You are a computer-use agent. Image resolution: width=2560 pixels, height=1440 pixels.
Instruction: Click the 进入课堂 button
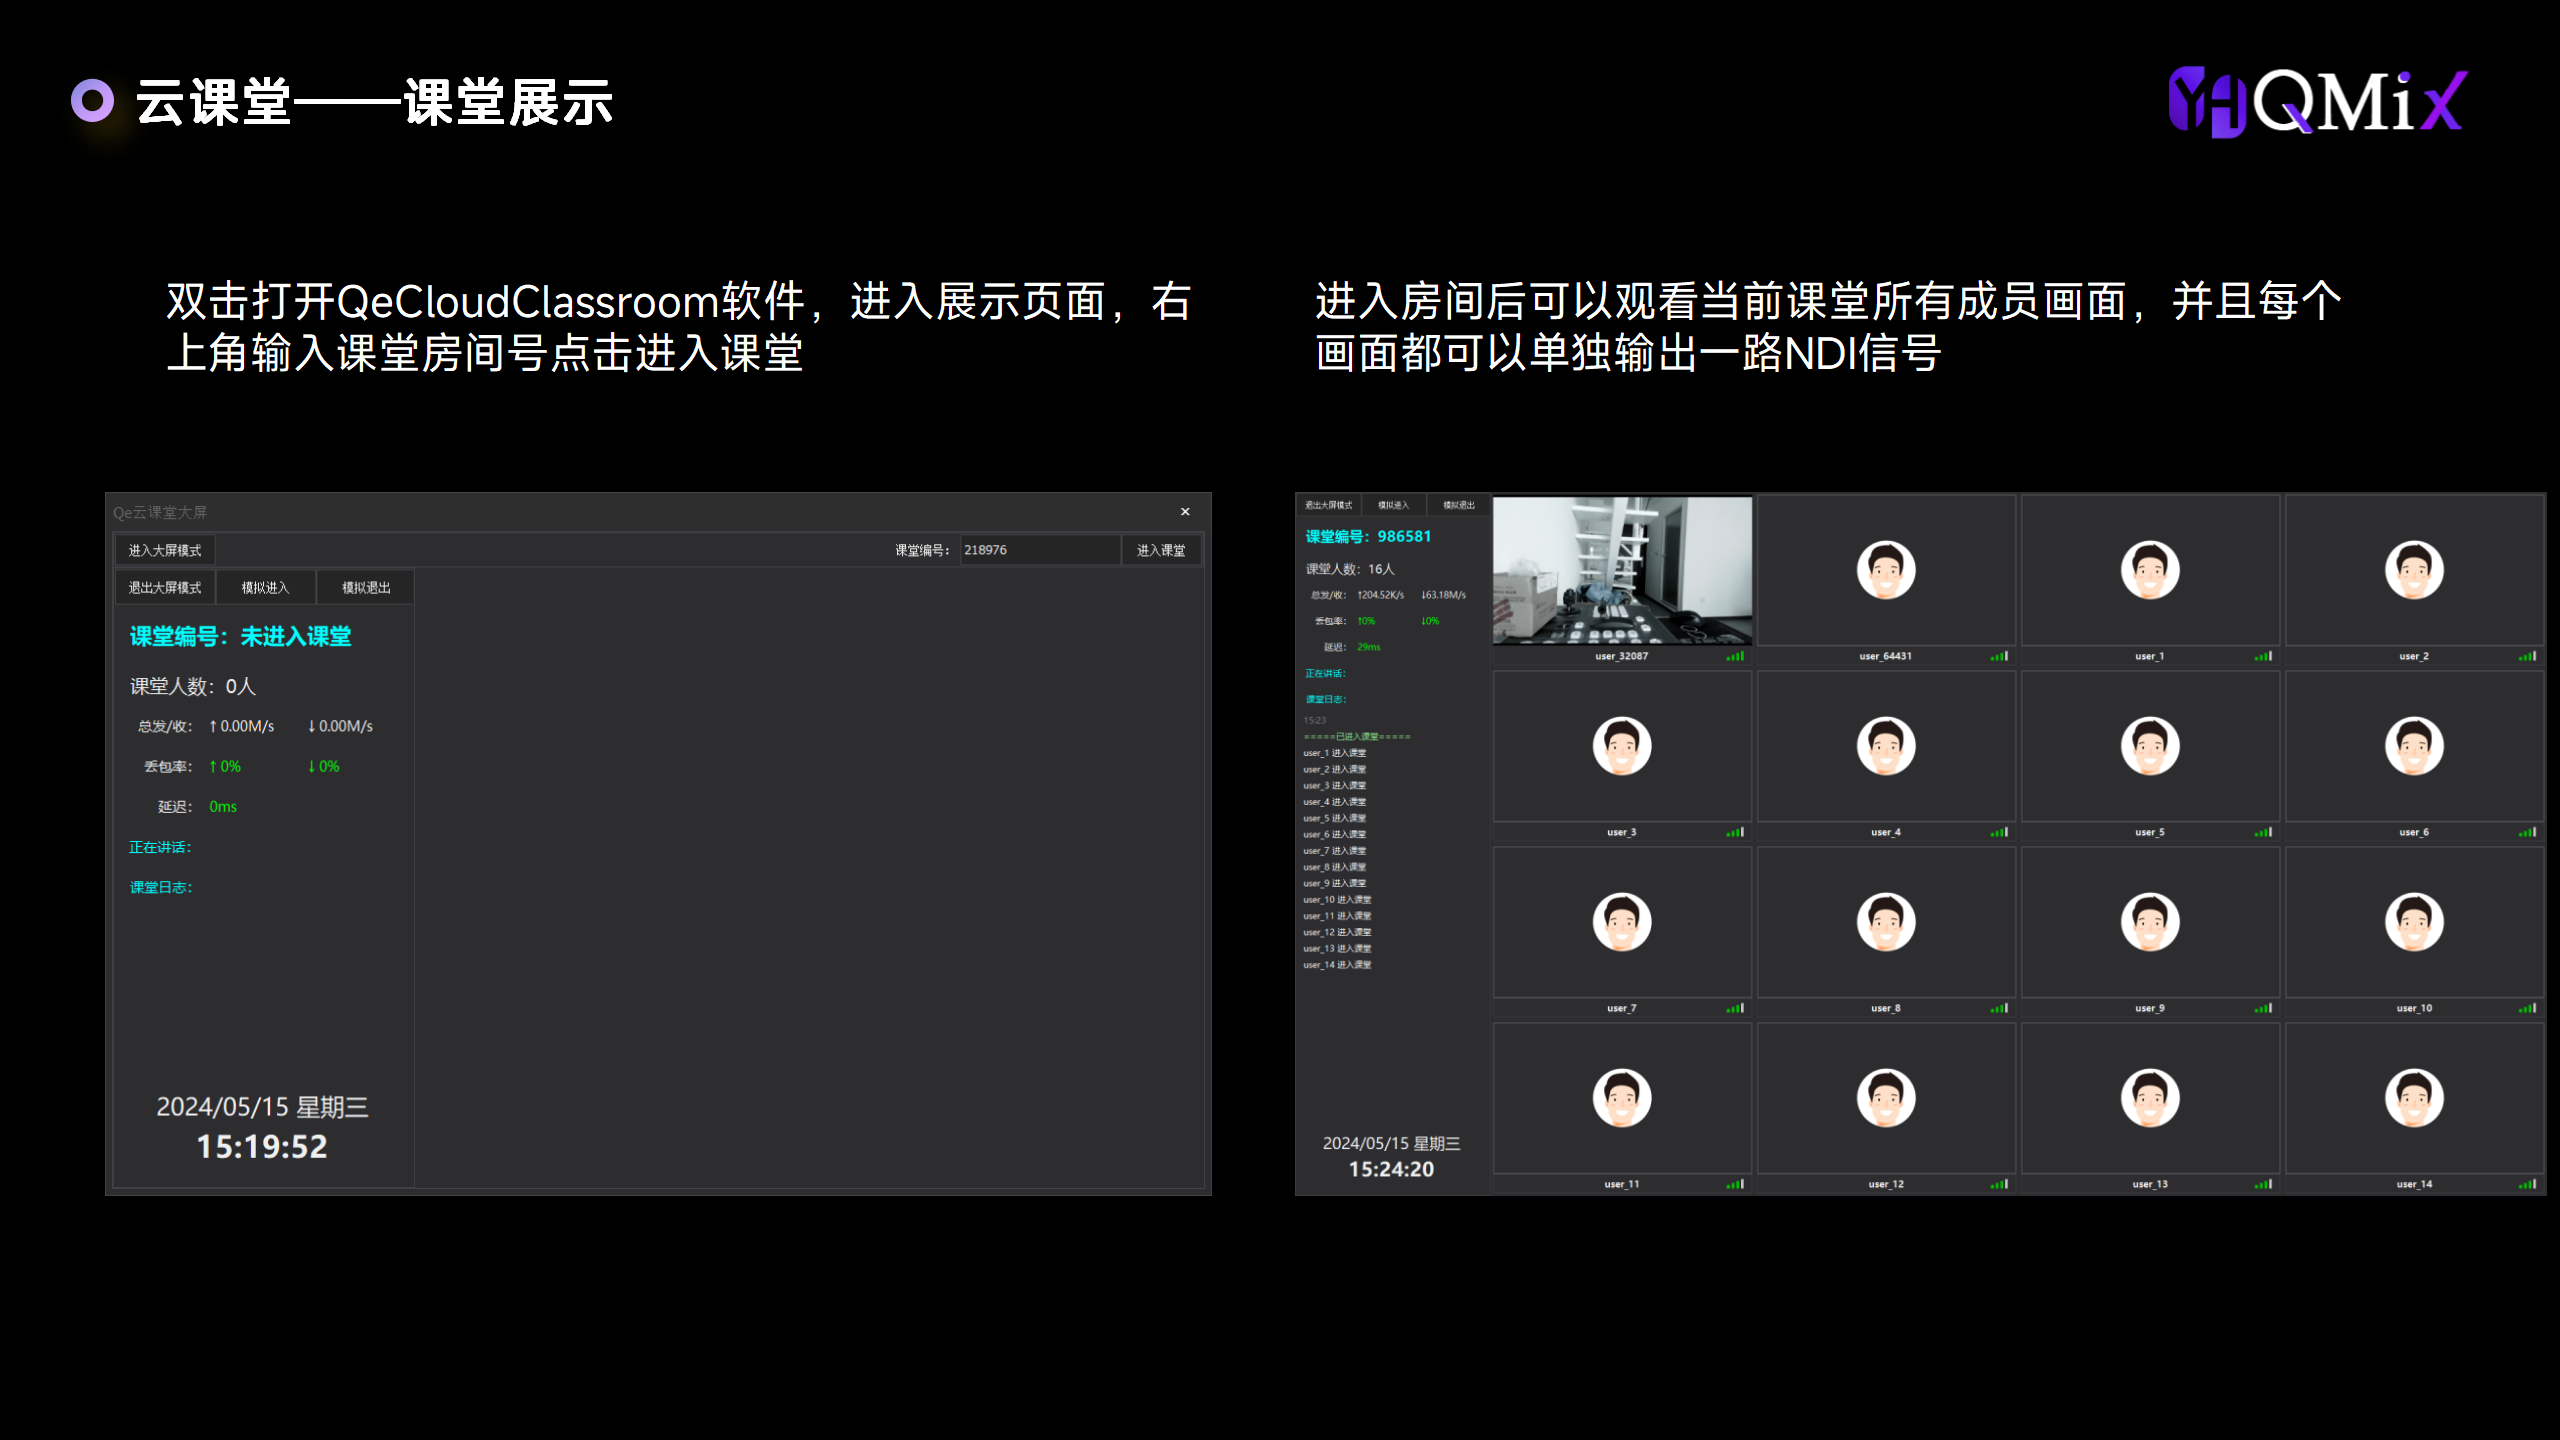(1161, 550)
